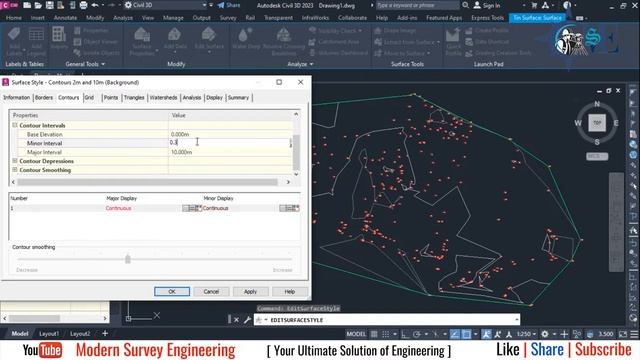Click the Minor Interval value field
This screenshot has width=640, height=360.
[229, 143]
